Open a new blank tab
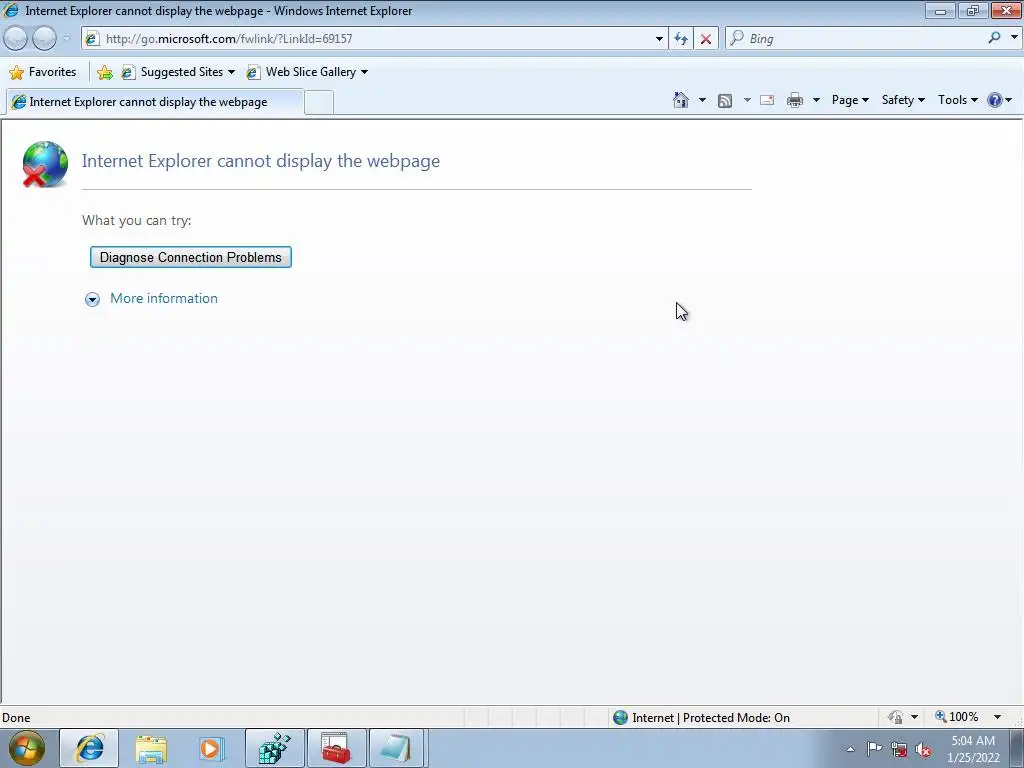Viewport: 1024px width, 768px height. coord(319,103)
